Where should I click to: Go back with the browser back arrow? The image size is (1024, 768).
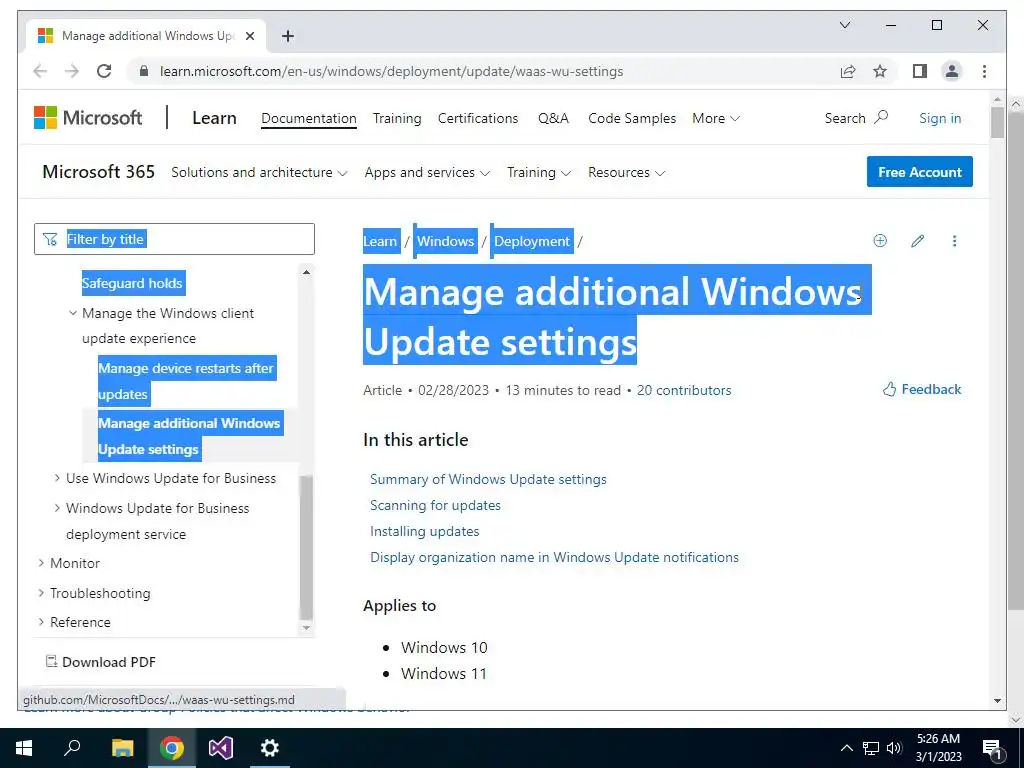pos(40,71)
